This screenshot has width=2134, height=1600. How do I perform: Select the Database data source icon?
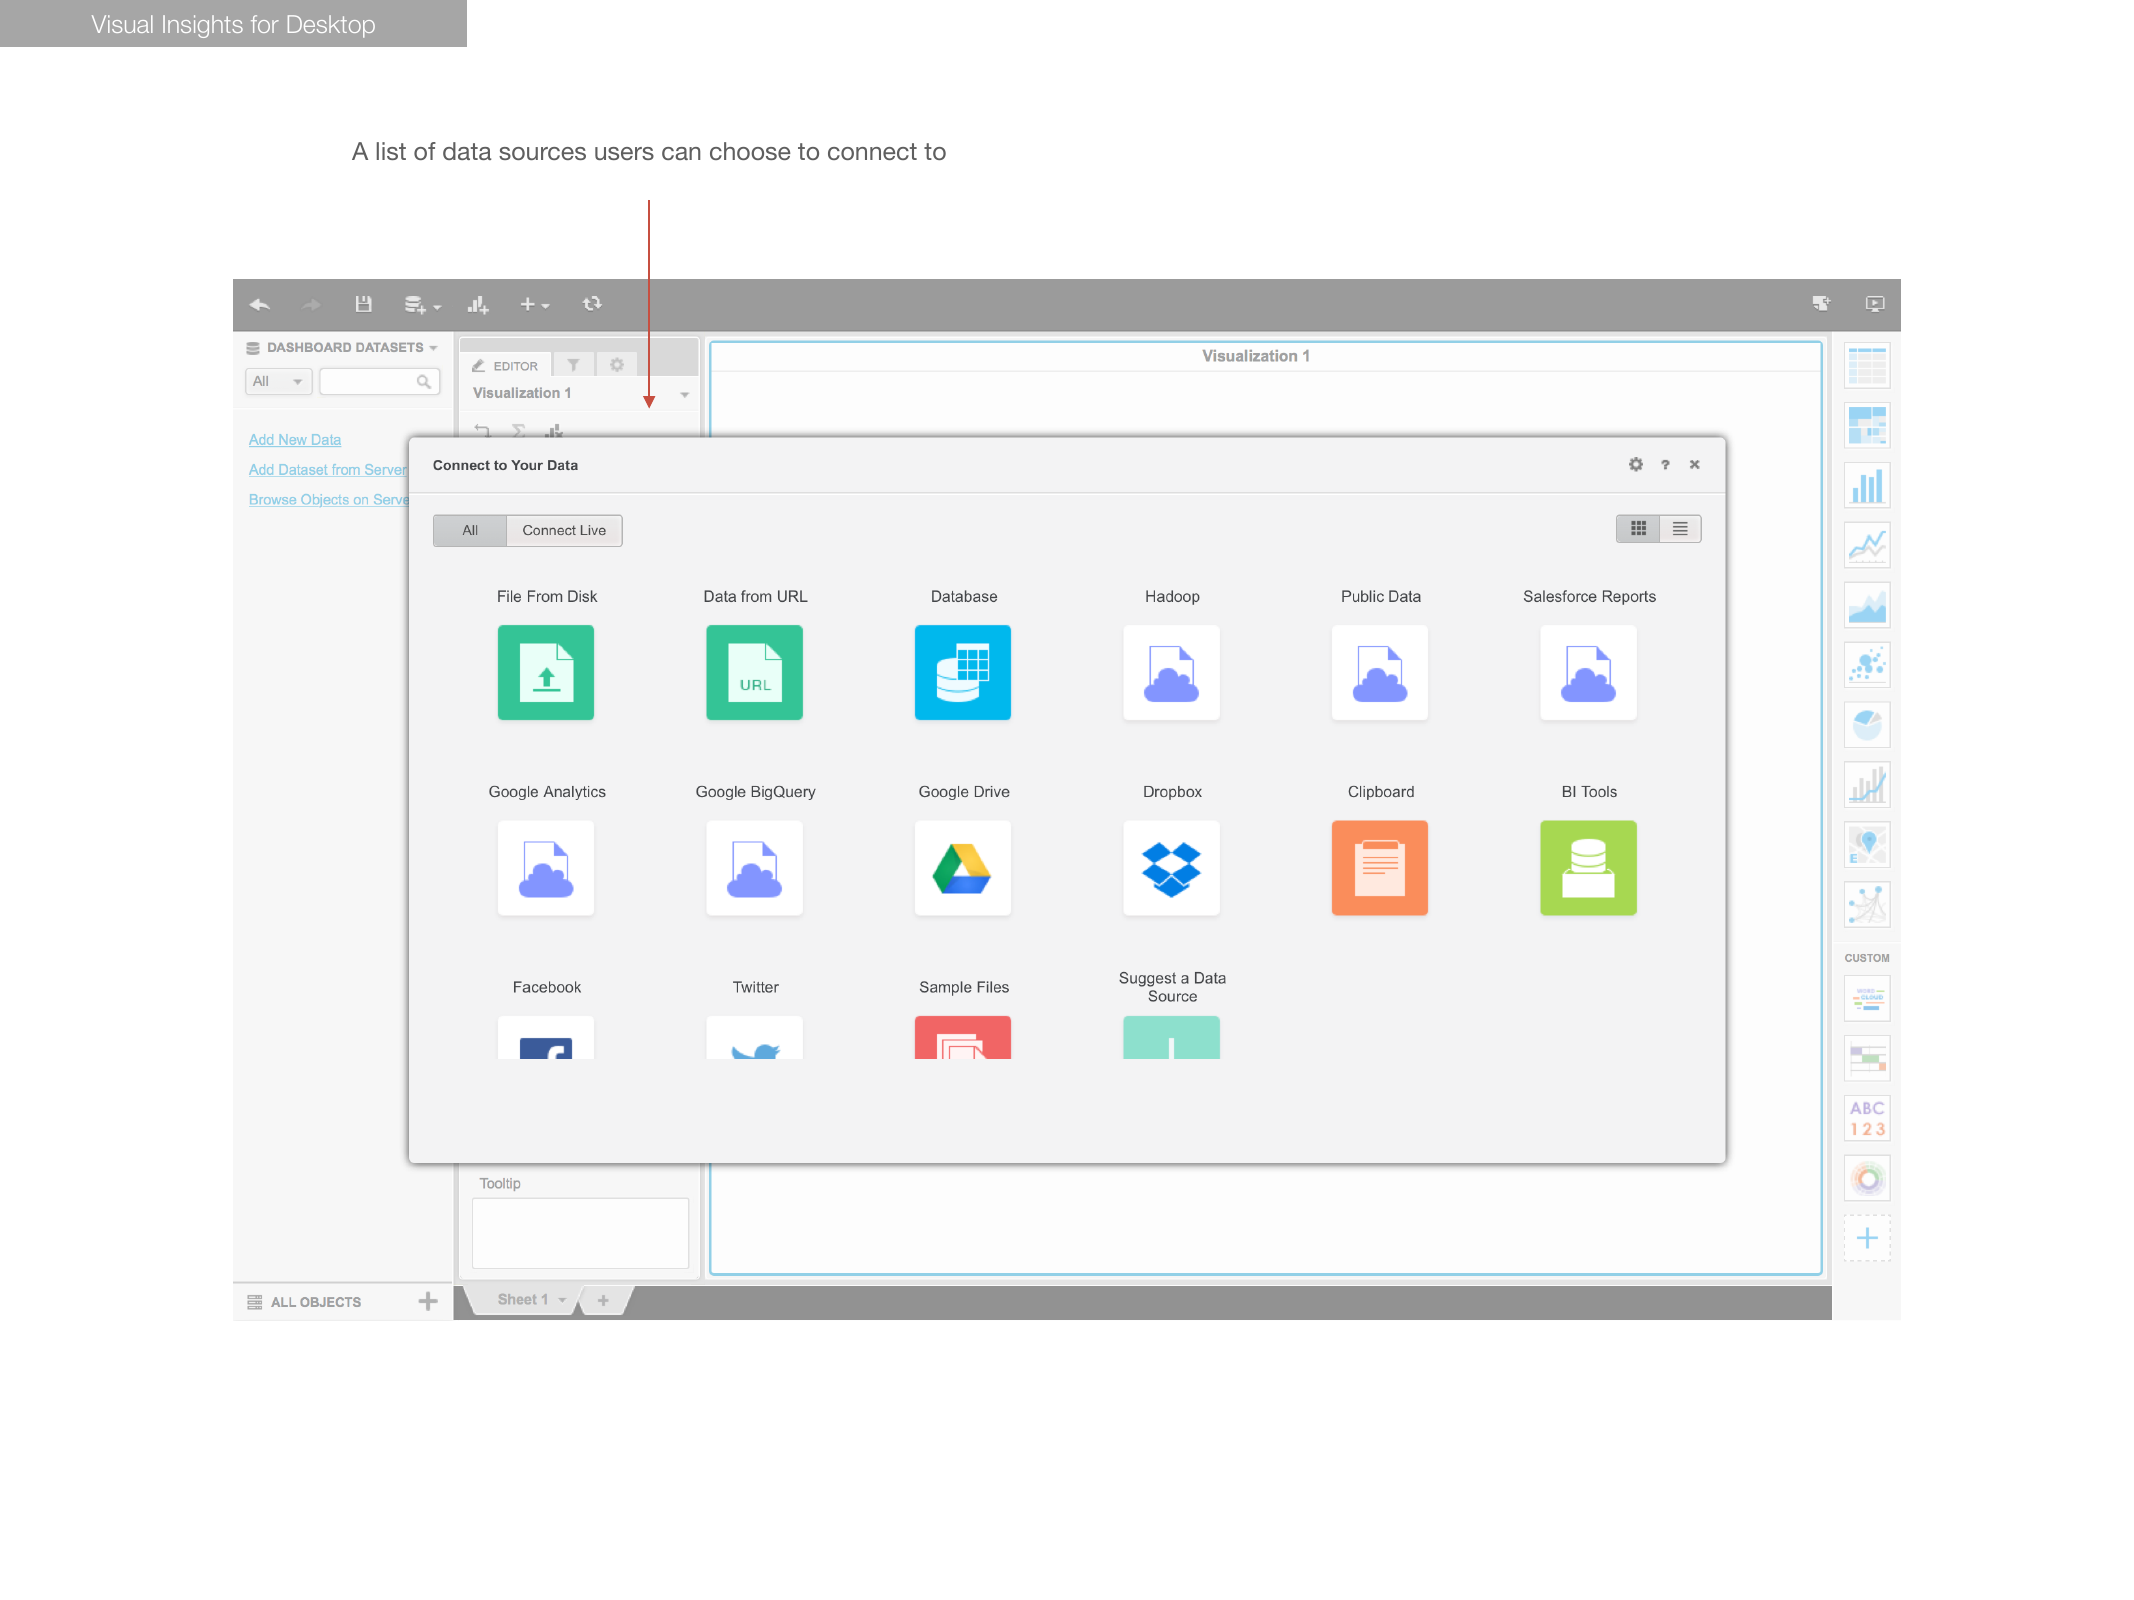tap(963, 672)
